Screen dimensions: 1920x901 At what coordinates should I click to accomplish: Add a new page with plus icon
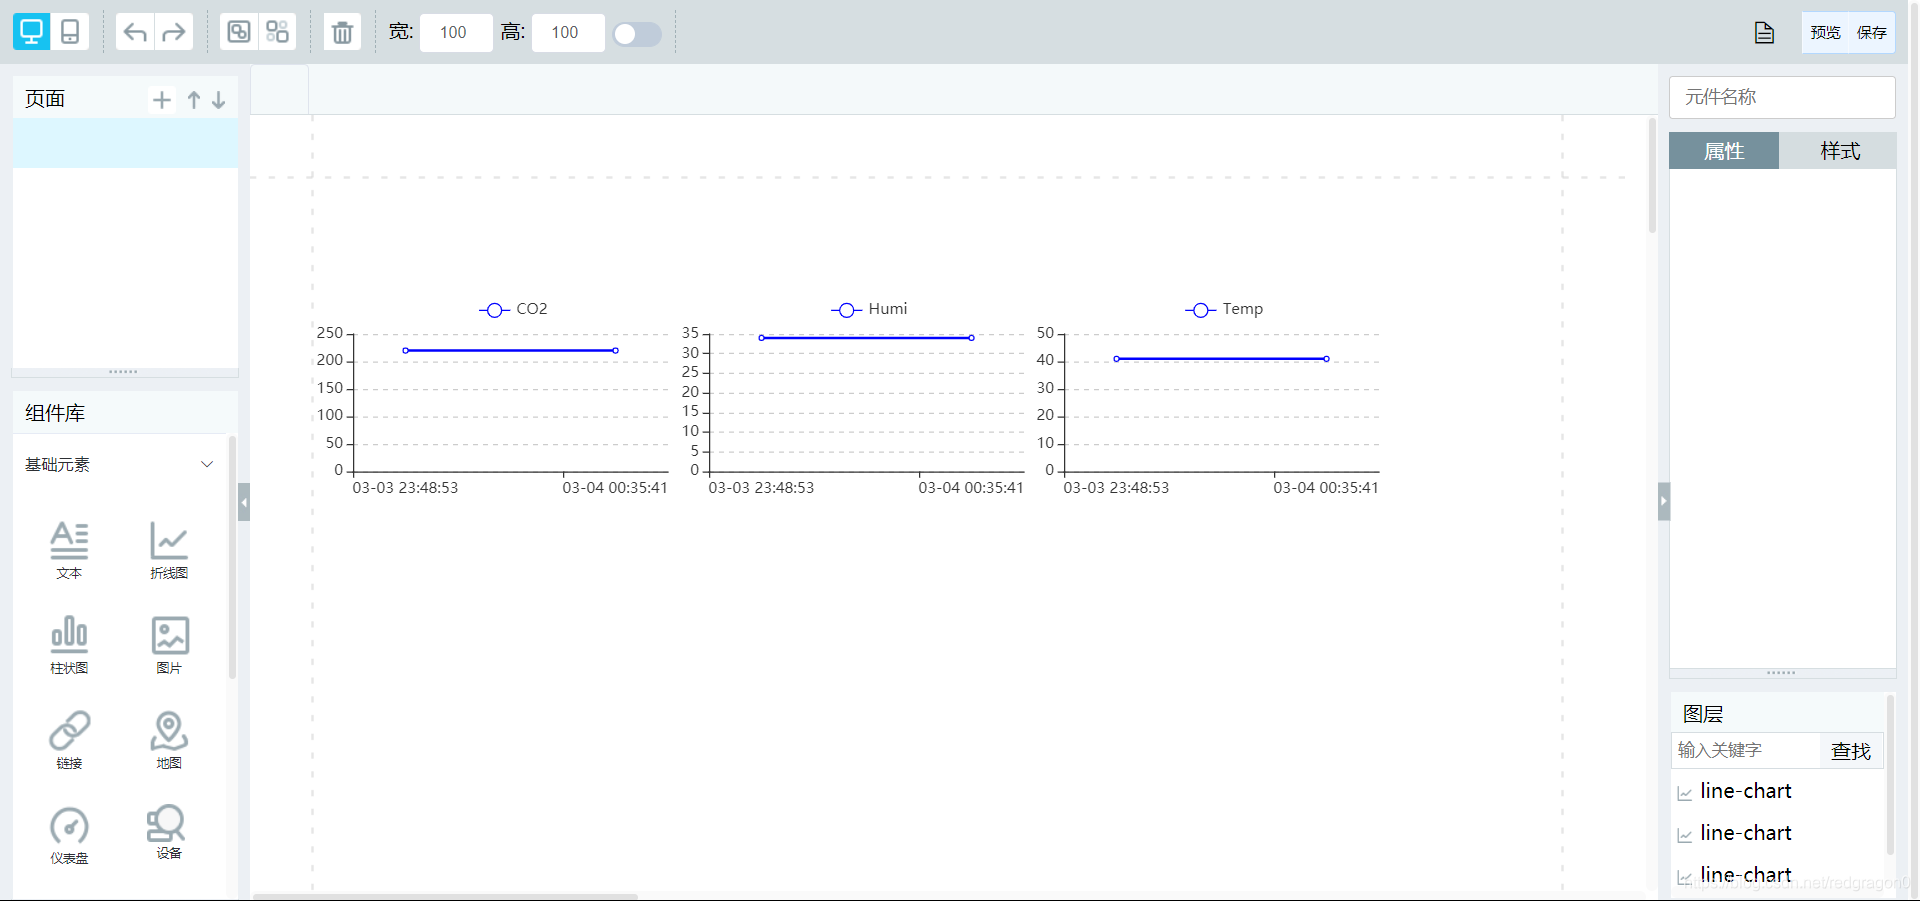[162, 99]
